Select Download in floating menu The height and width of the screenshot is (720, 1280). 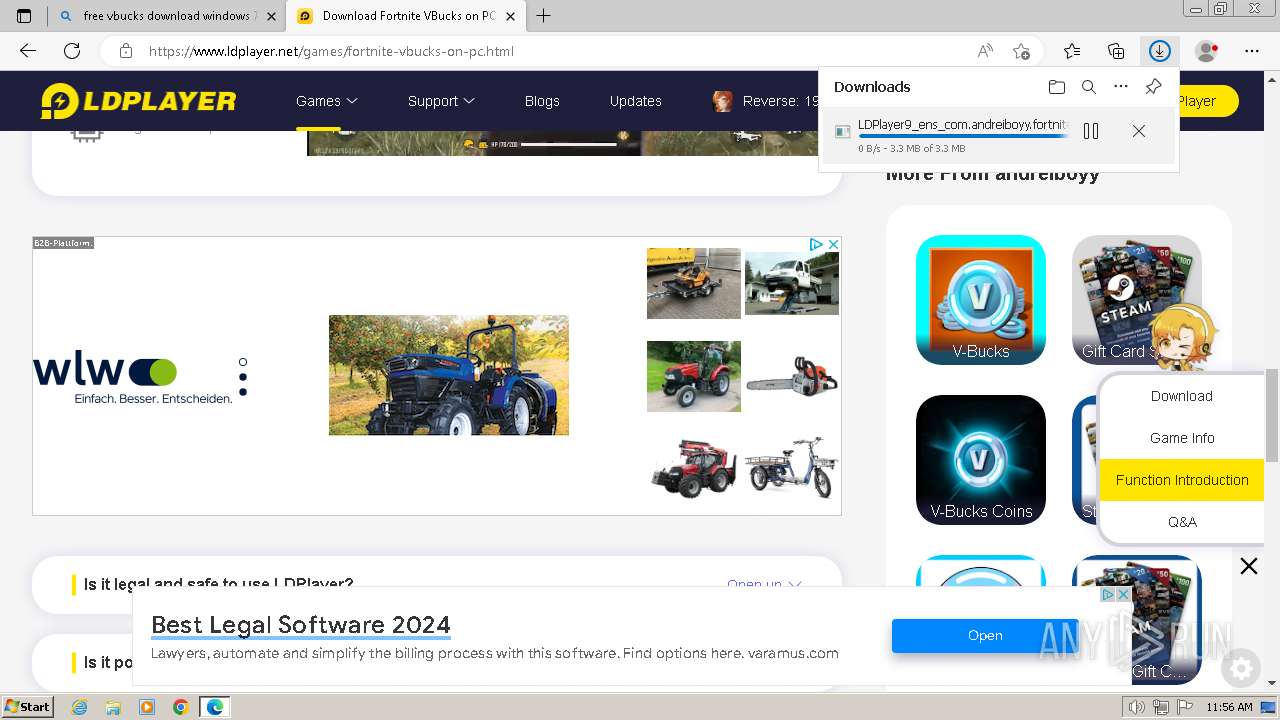coord(1182,396)
